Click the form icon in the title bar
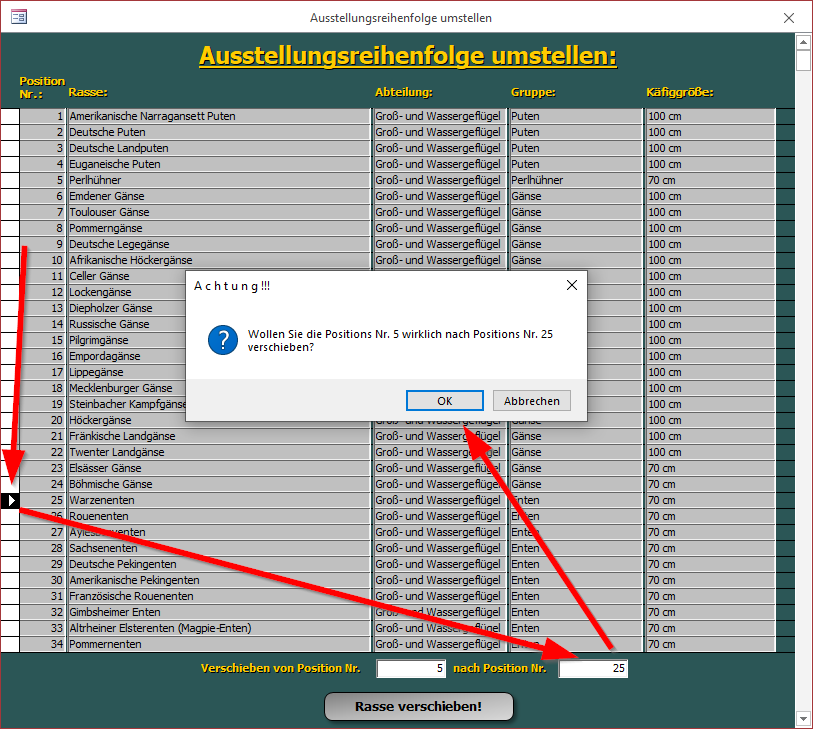The width and height of the screenshot is (813, 729). (x=18, y=17)
